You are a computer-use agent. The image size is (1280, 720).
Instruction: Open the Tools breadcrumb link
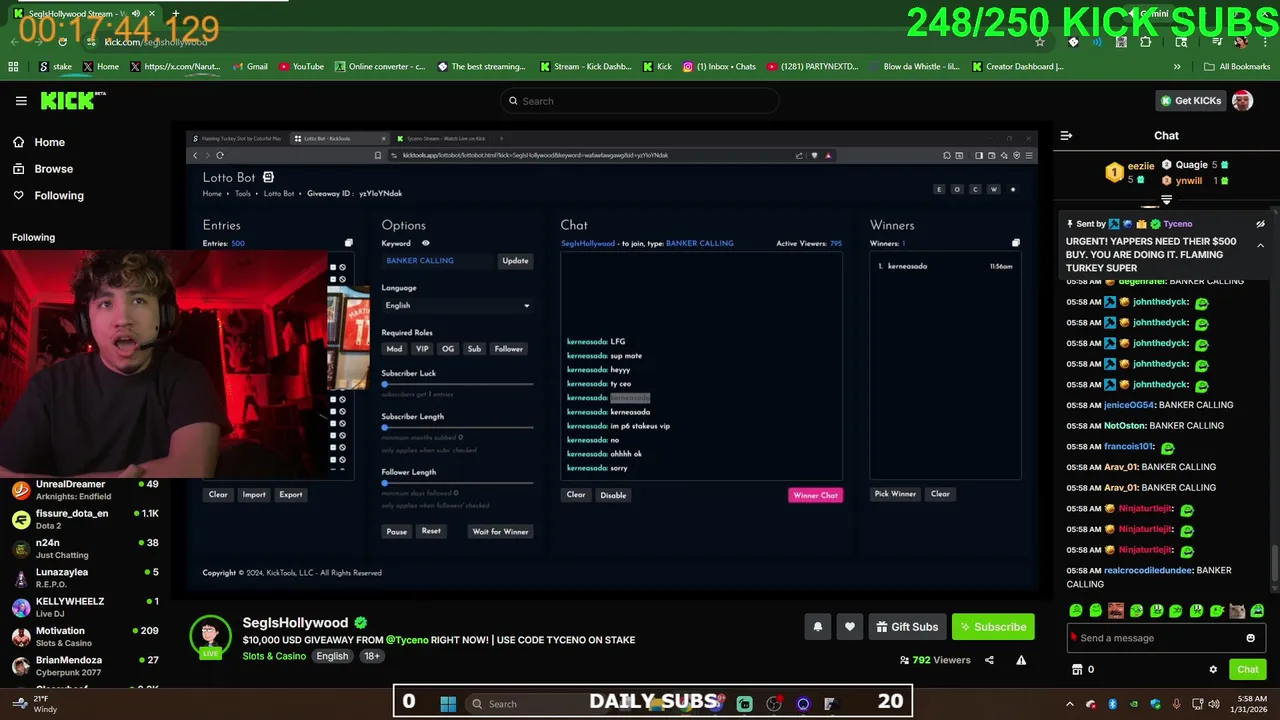[x=243, y=193]
